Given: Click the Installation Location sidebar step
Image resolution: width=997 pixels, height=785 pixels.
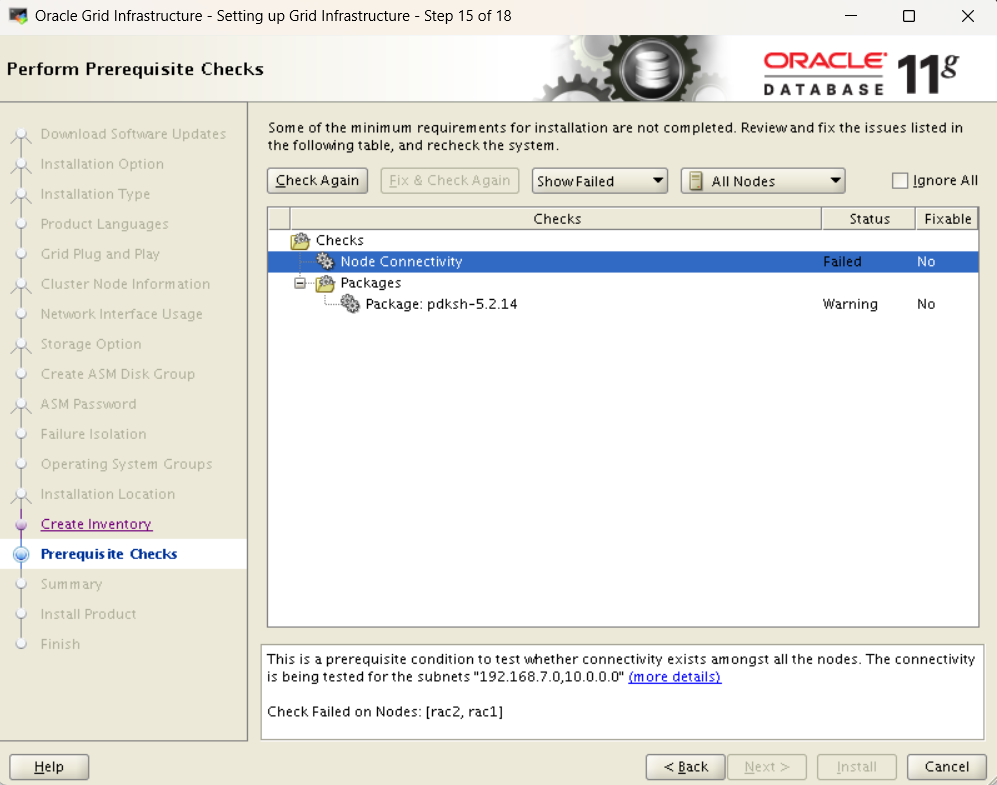Looking at the screenshot, I should (x=107, y=494).
